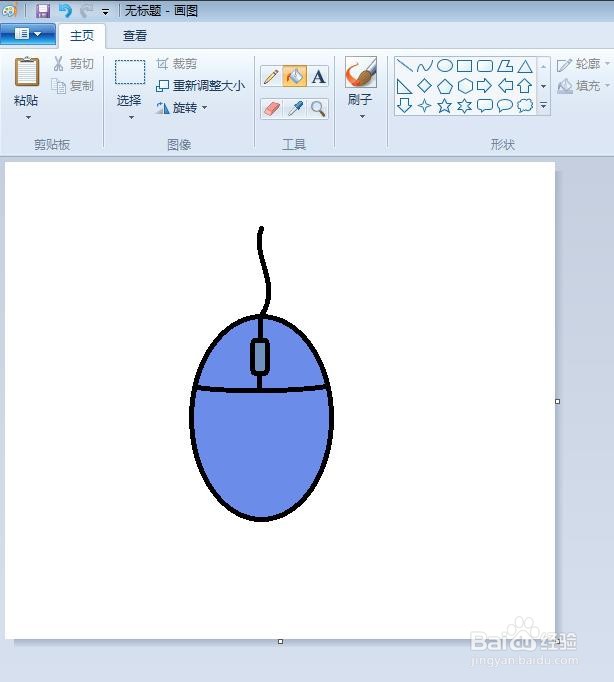This screenshot has width=614, height=682.
Task: Expand the 粘贴 dropdown arrow
Action: point(28,117)
